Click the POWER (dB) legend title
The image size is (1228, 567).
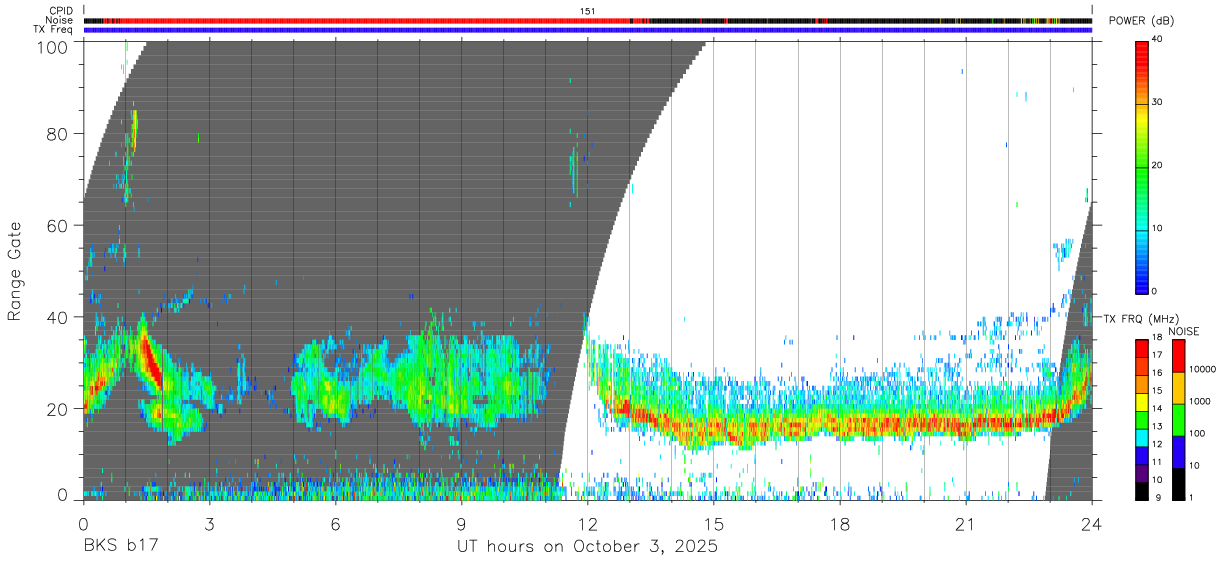pyautogui.click(x=1141, y=21)
